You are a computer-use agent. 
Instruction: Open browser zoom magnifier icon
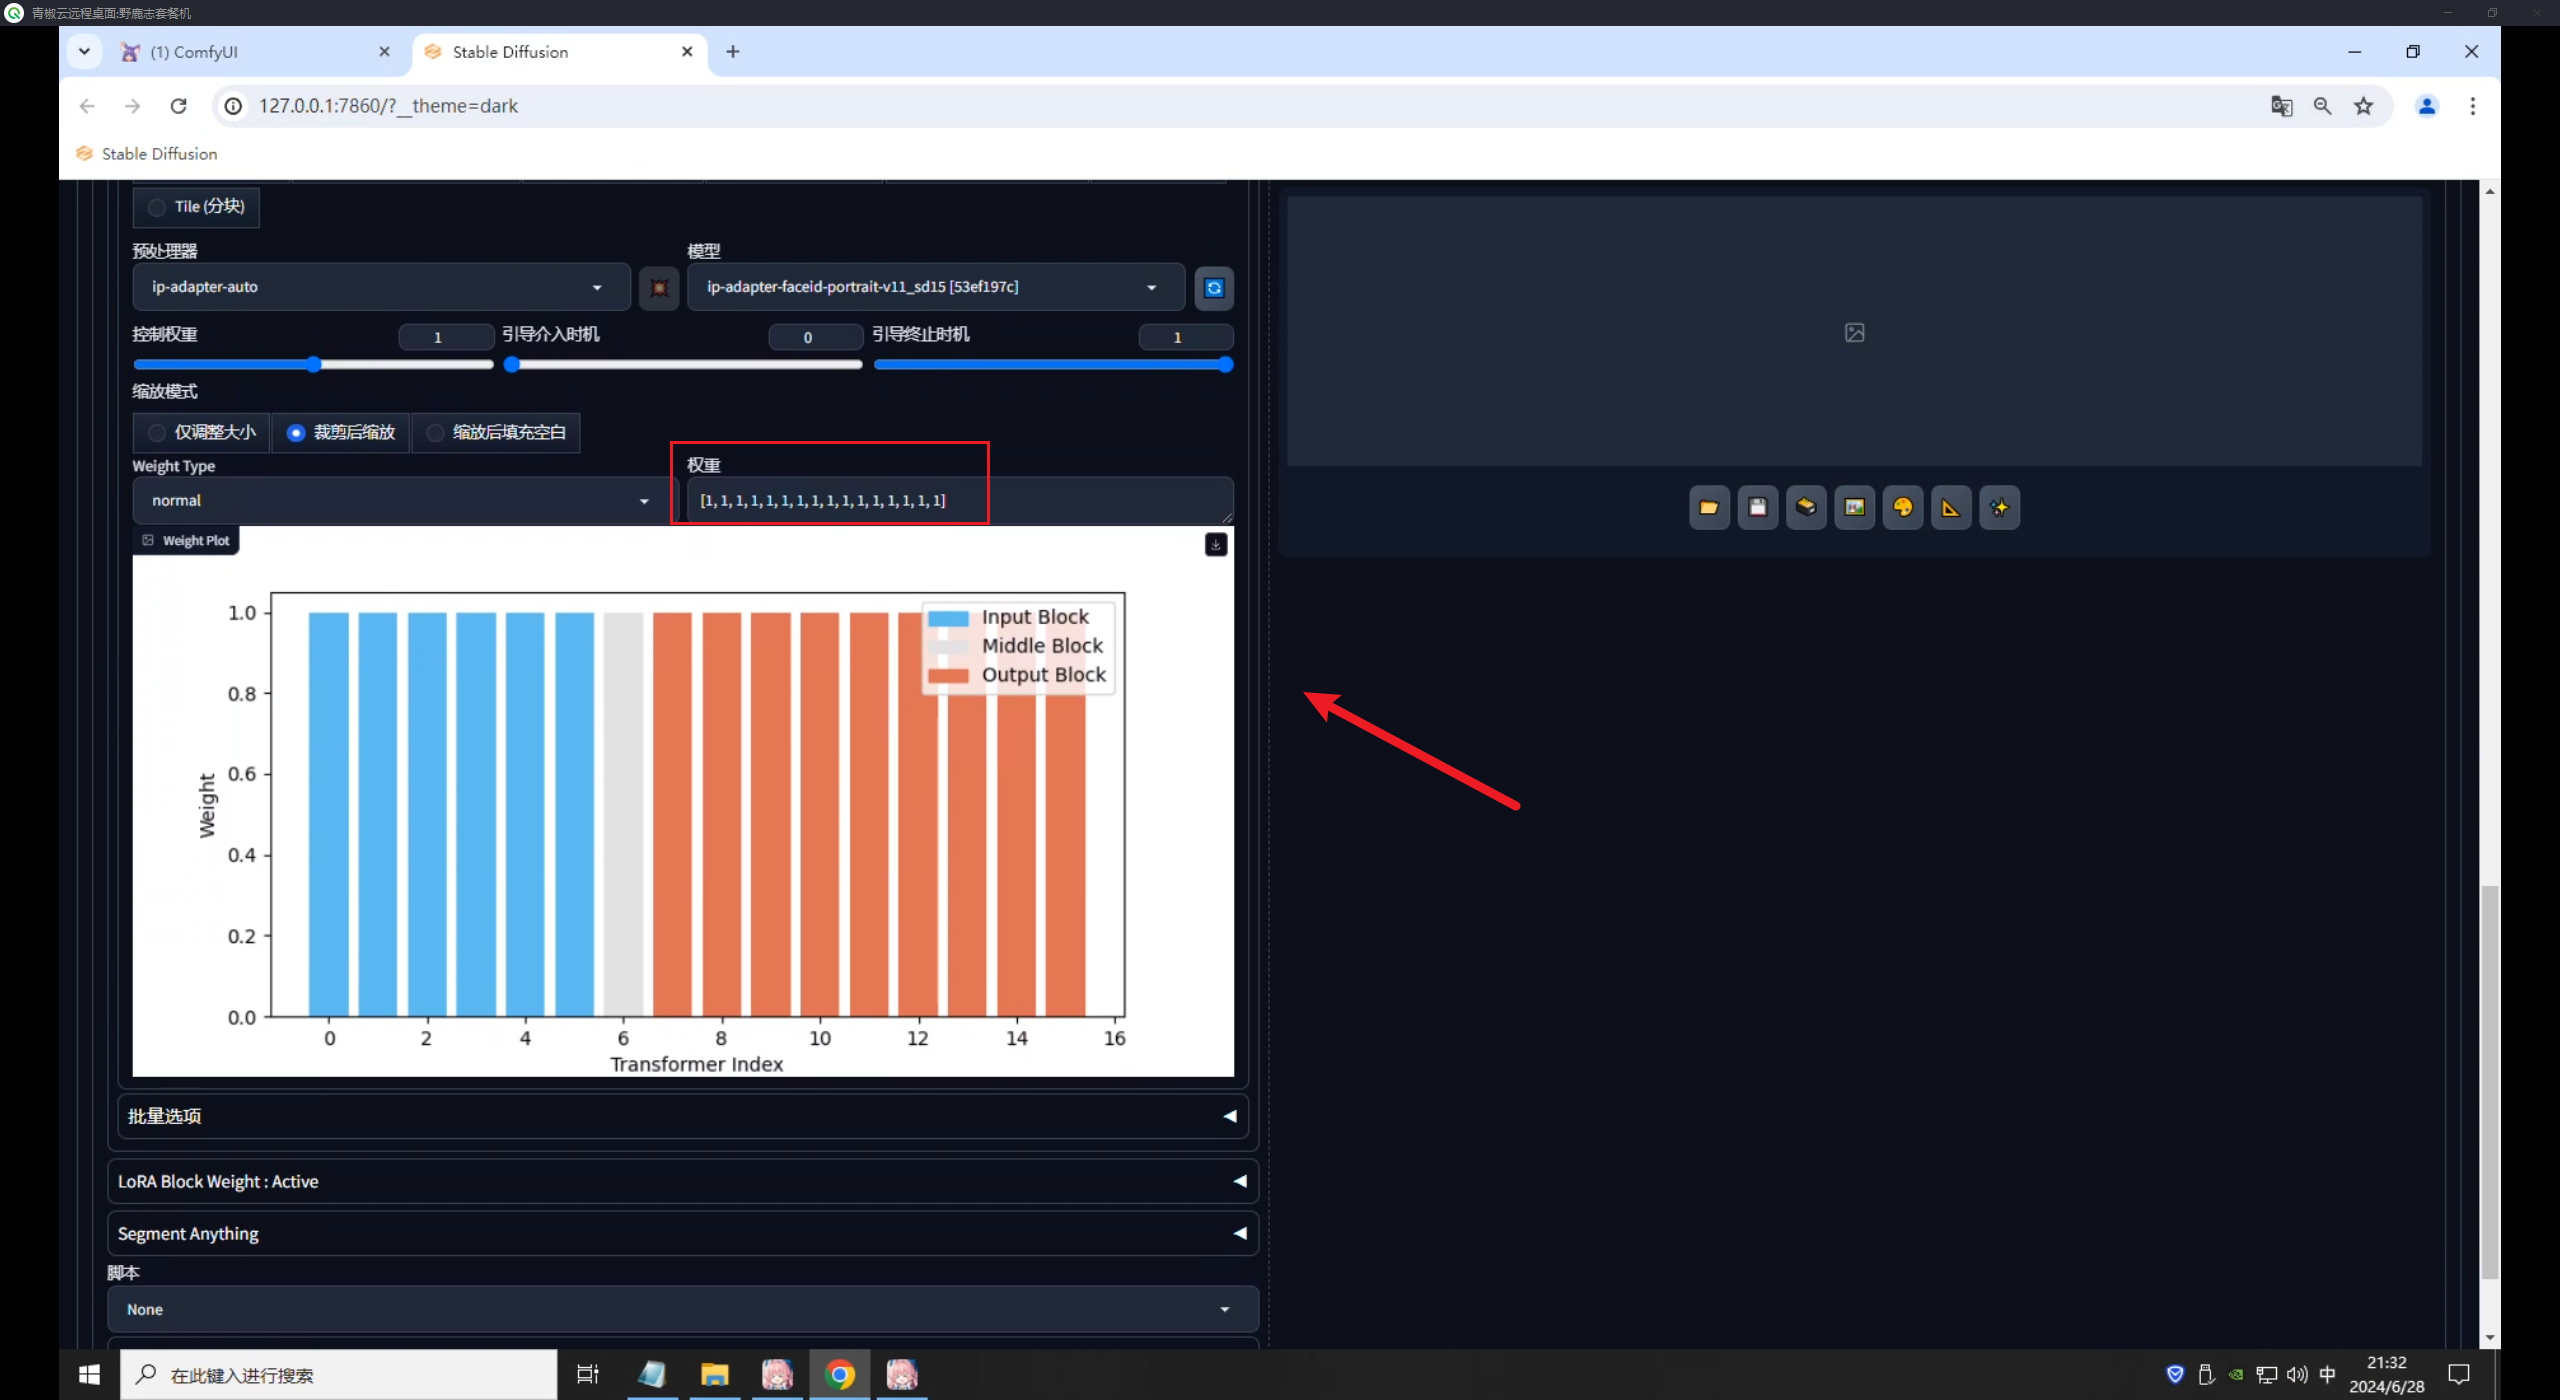point(2322,106)
